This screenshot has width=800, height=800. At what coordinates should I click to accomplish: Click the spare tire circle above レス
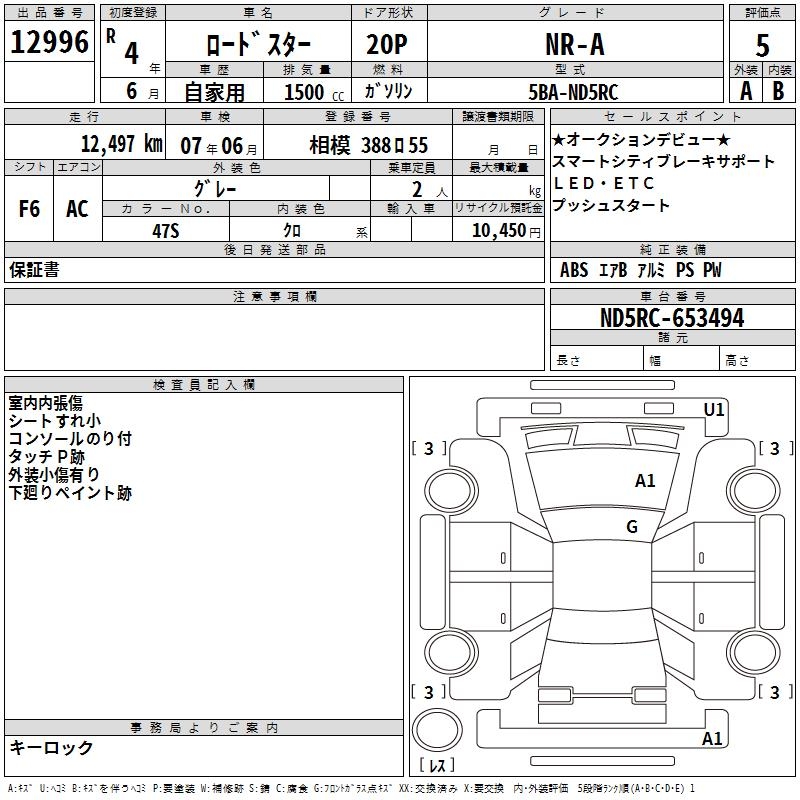click(x=437, y=730)
